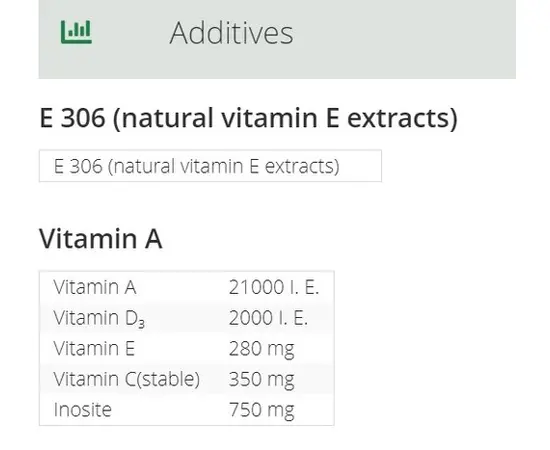
Task: Click the 350 mg value
Action: pyautogui.click(x=261, y=380)
